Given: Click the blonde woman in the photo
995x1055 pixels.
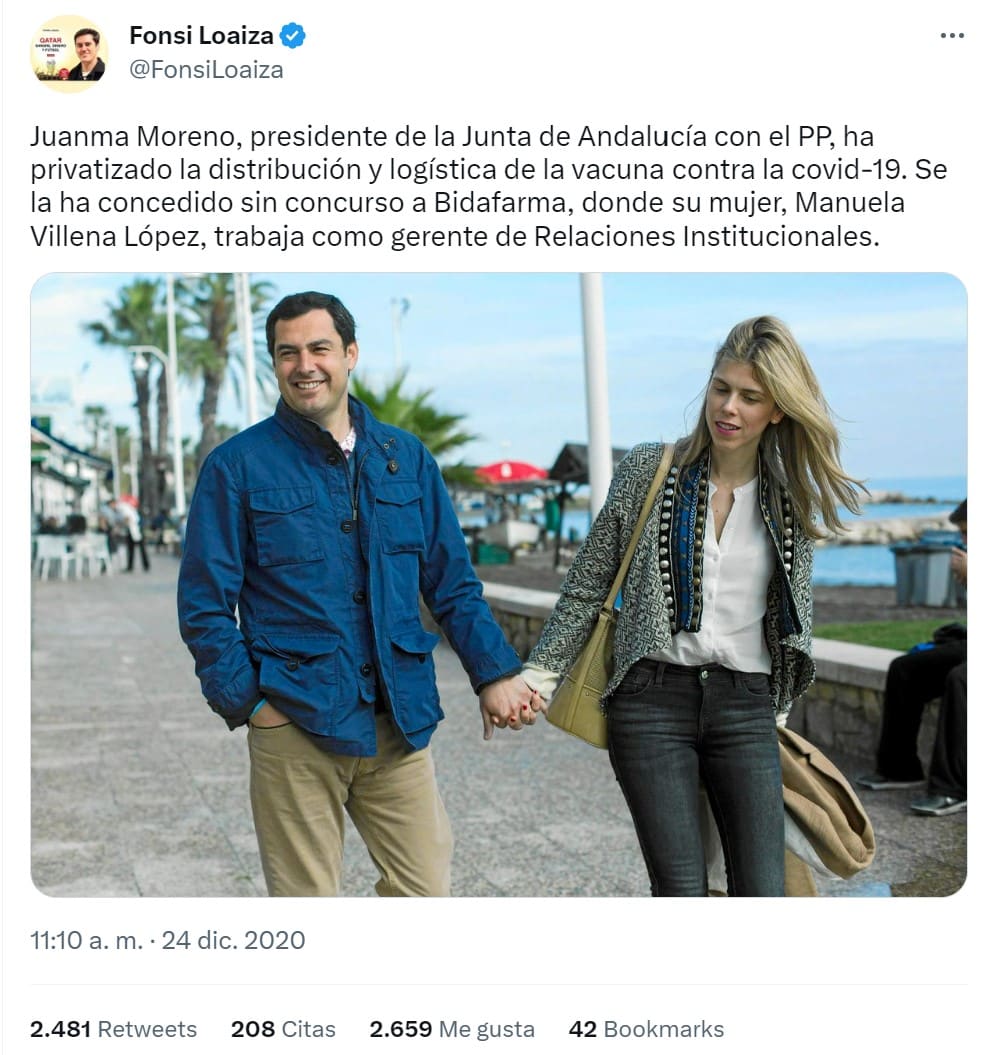Looking at the screenshot, I should [700, 606].
